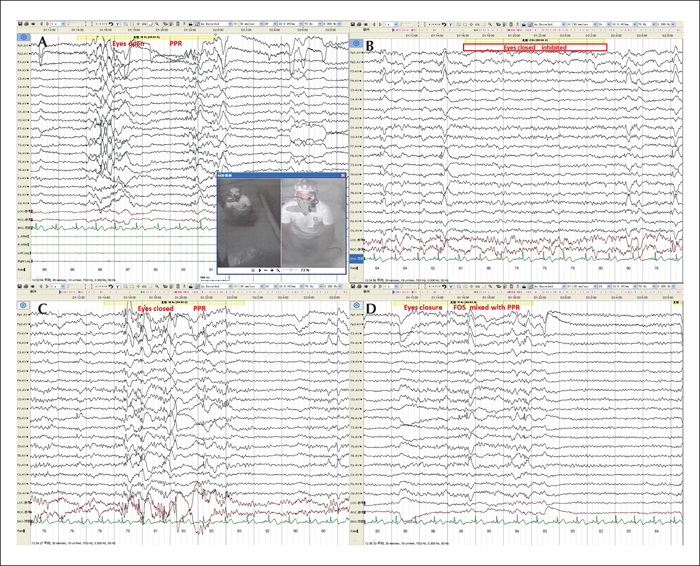Image resolution: width=700 pixels, height=566 pixels.
Task: Click the blue circular montage icon in panel C
Action: click(x=24, y=305)
